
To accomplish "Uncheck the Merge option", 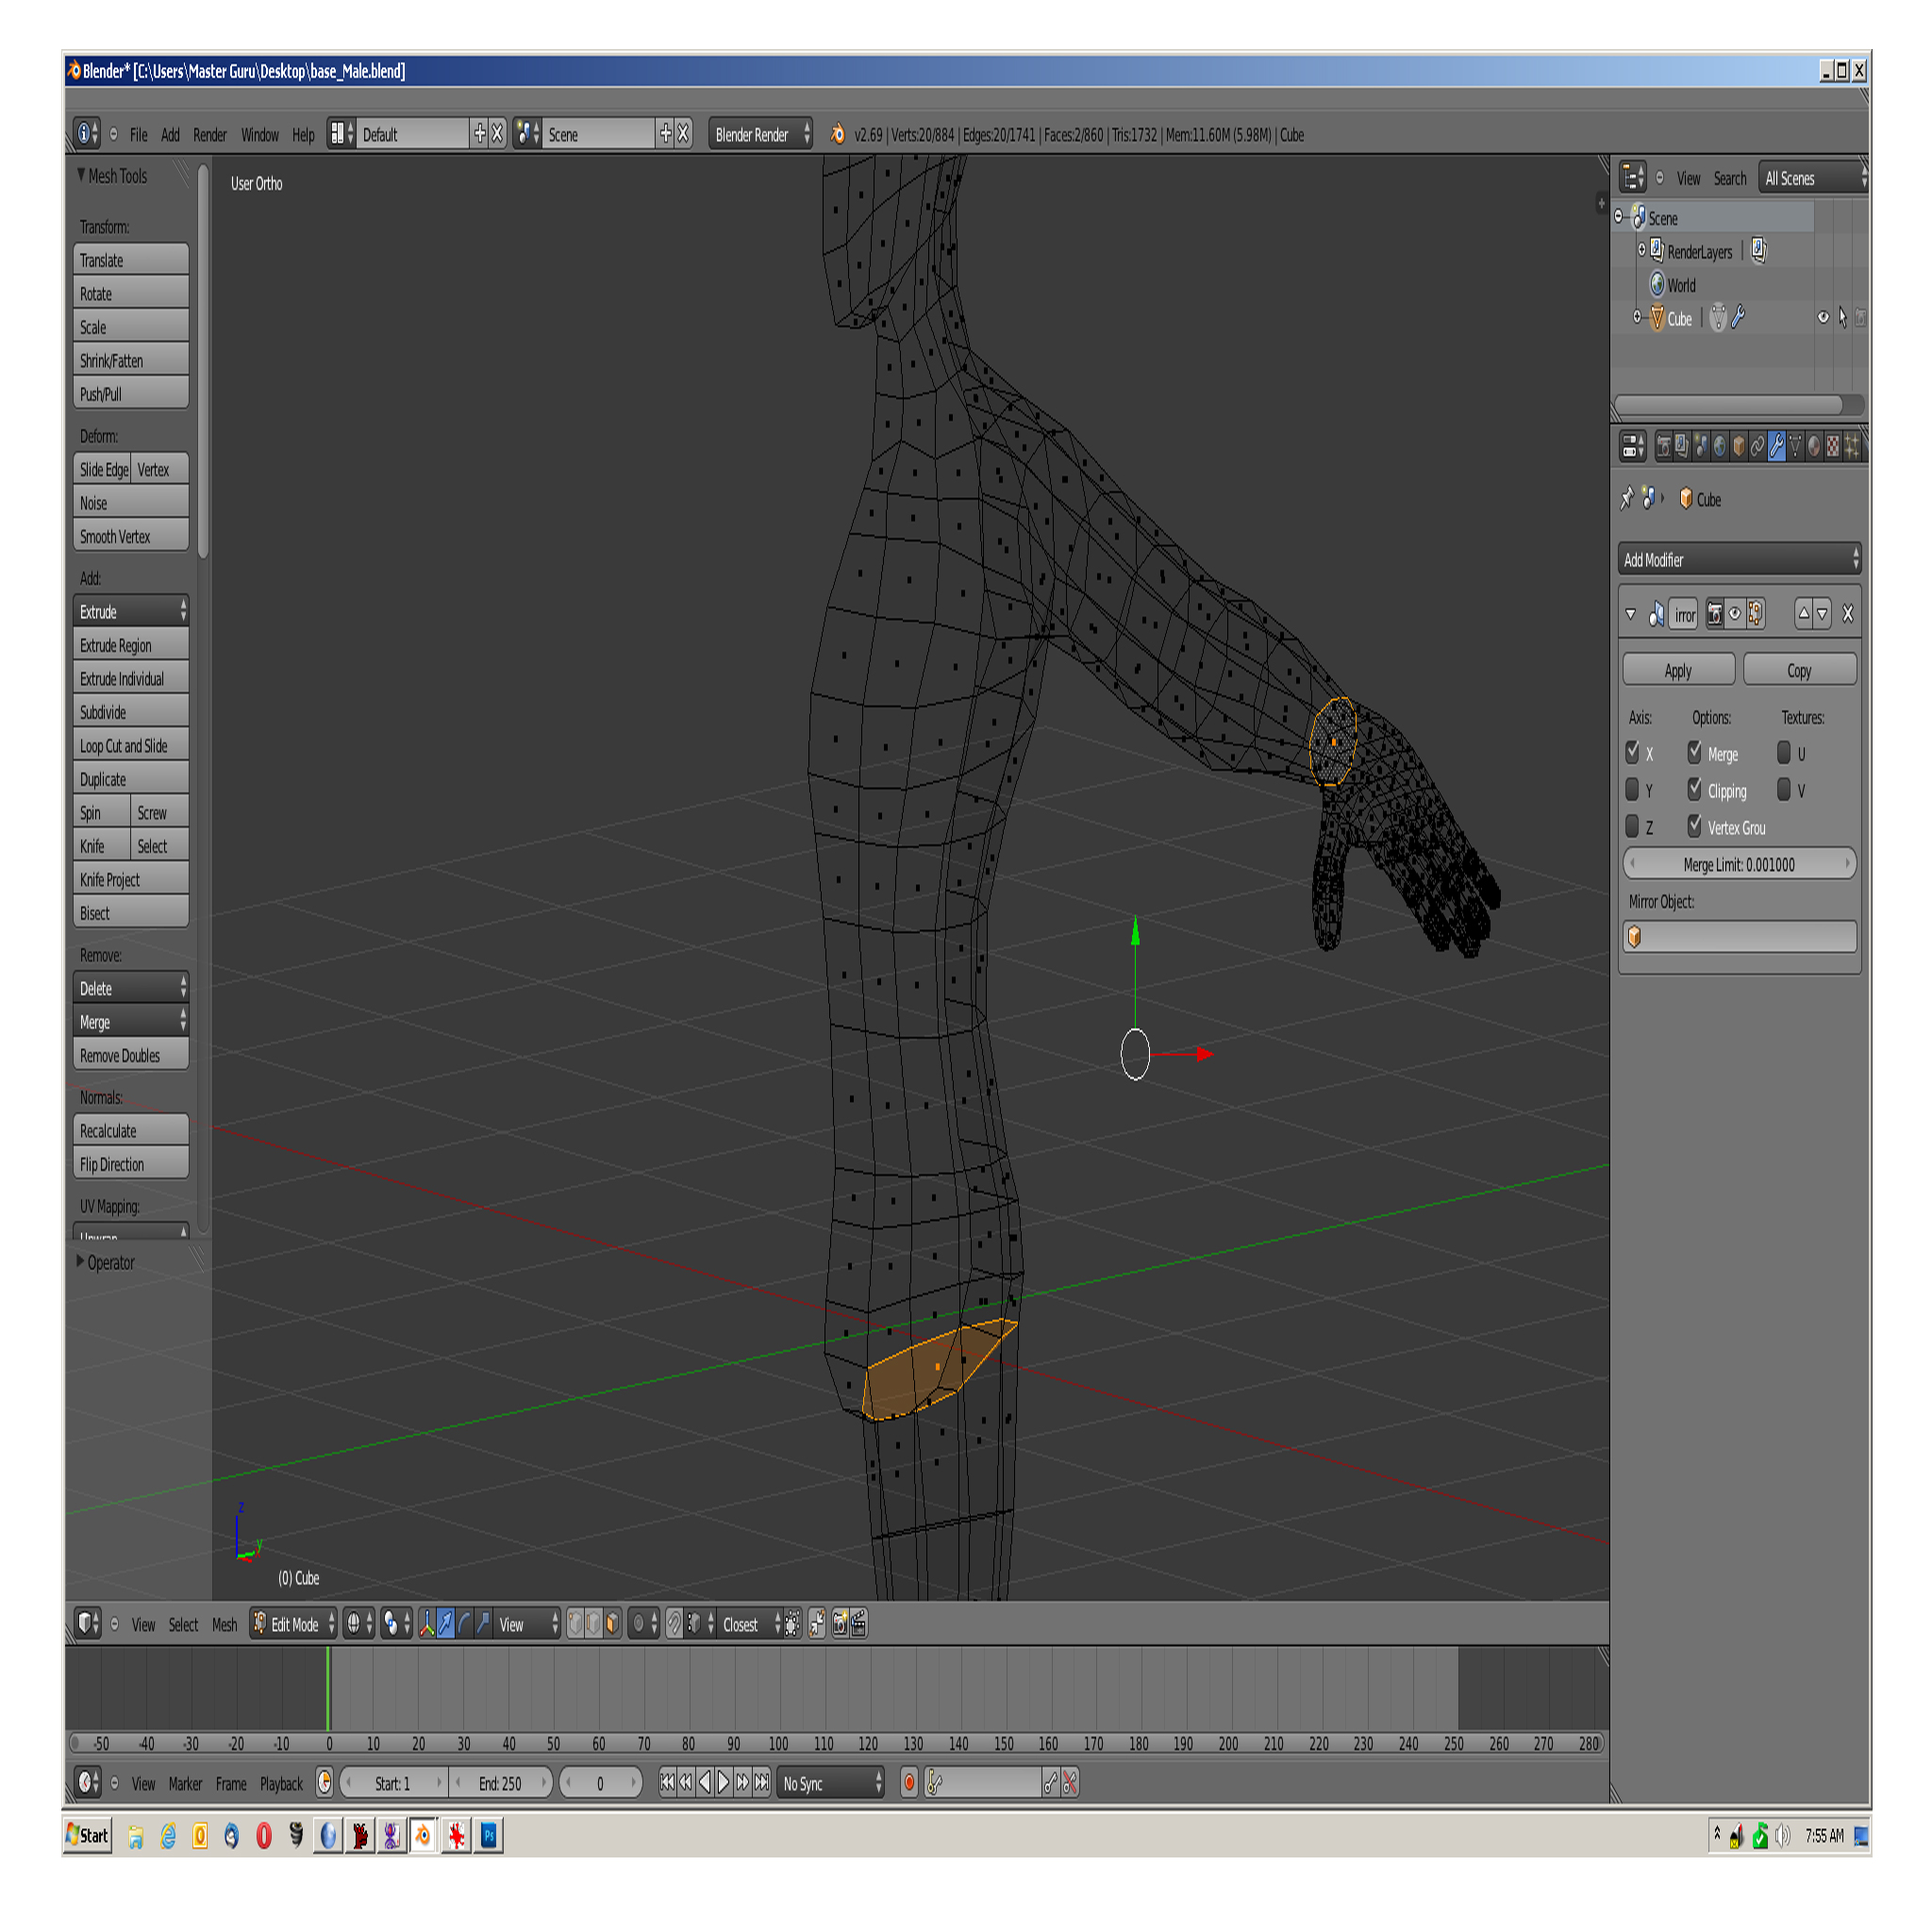I will click(1695, 752).
